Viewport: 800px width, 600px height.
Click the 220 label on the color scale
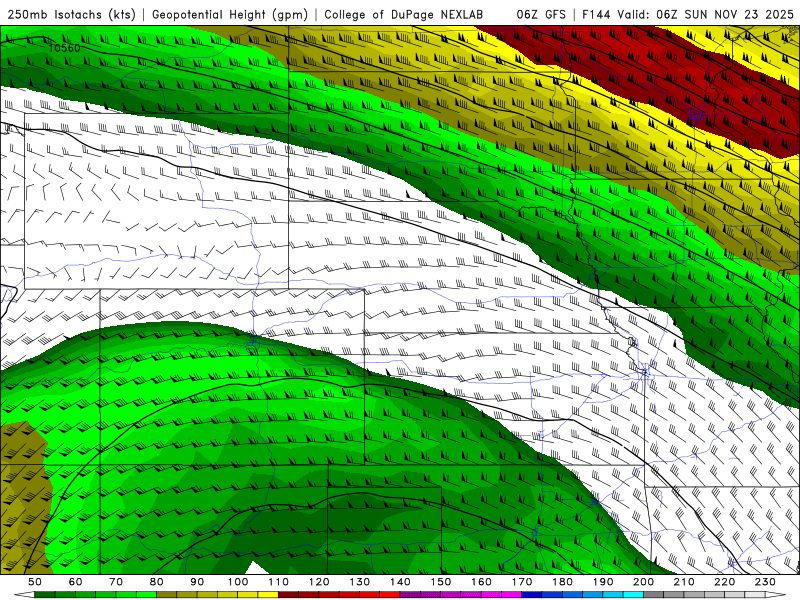(x=724, y=582)
